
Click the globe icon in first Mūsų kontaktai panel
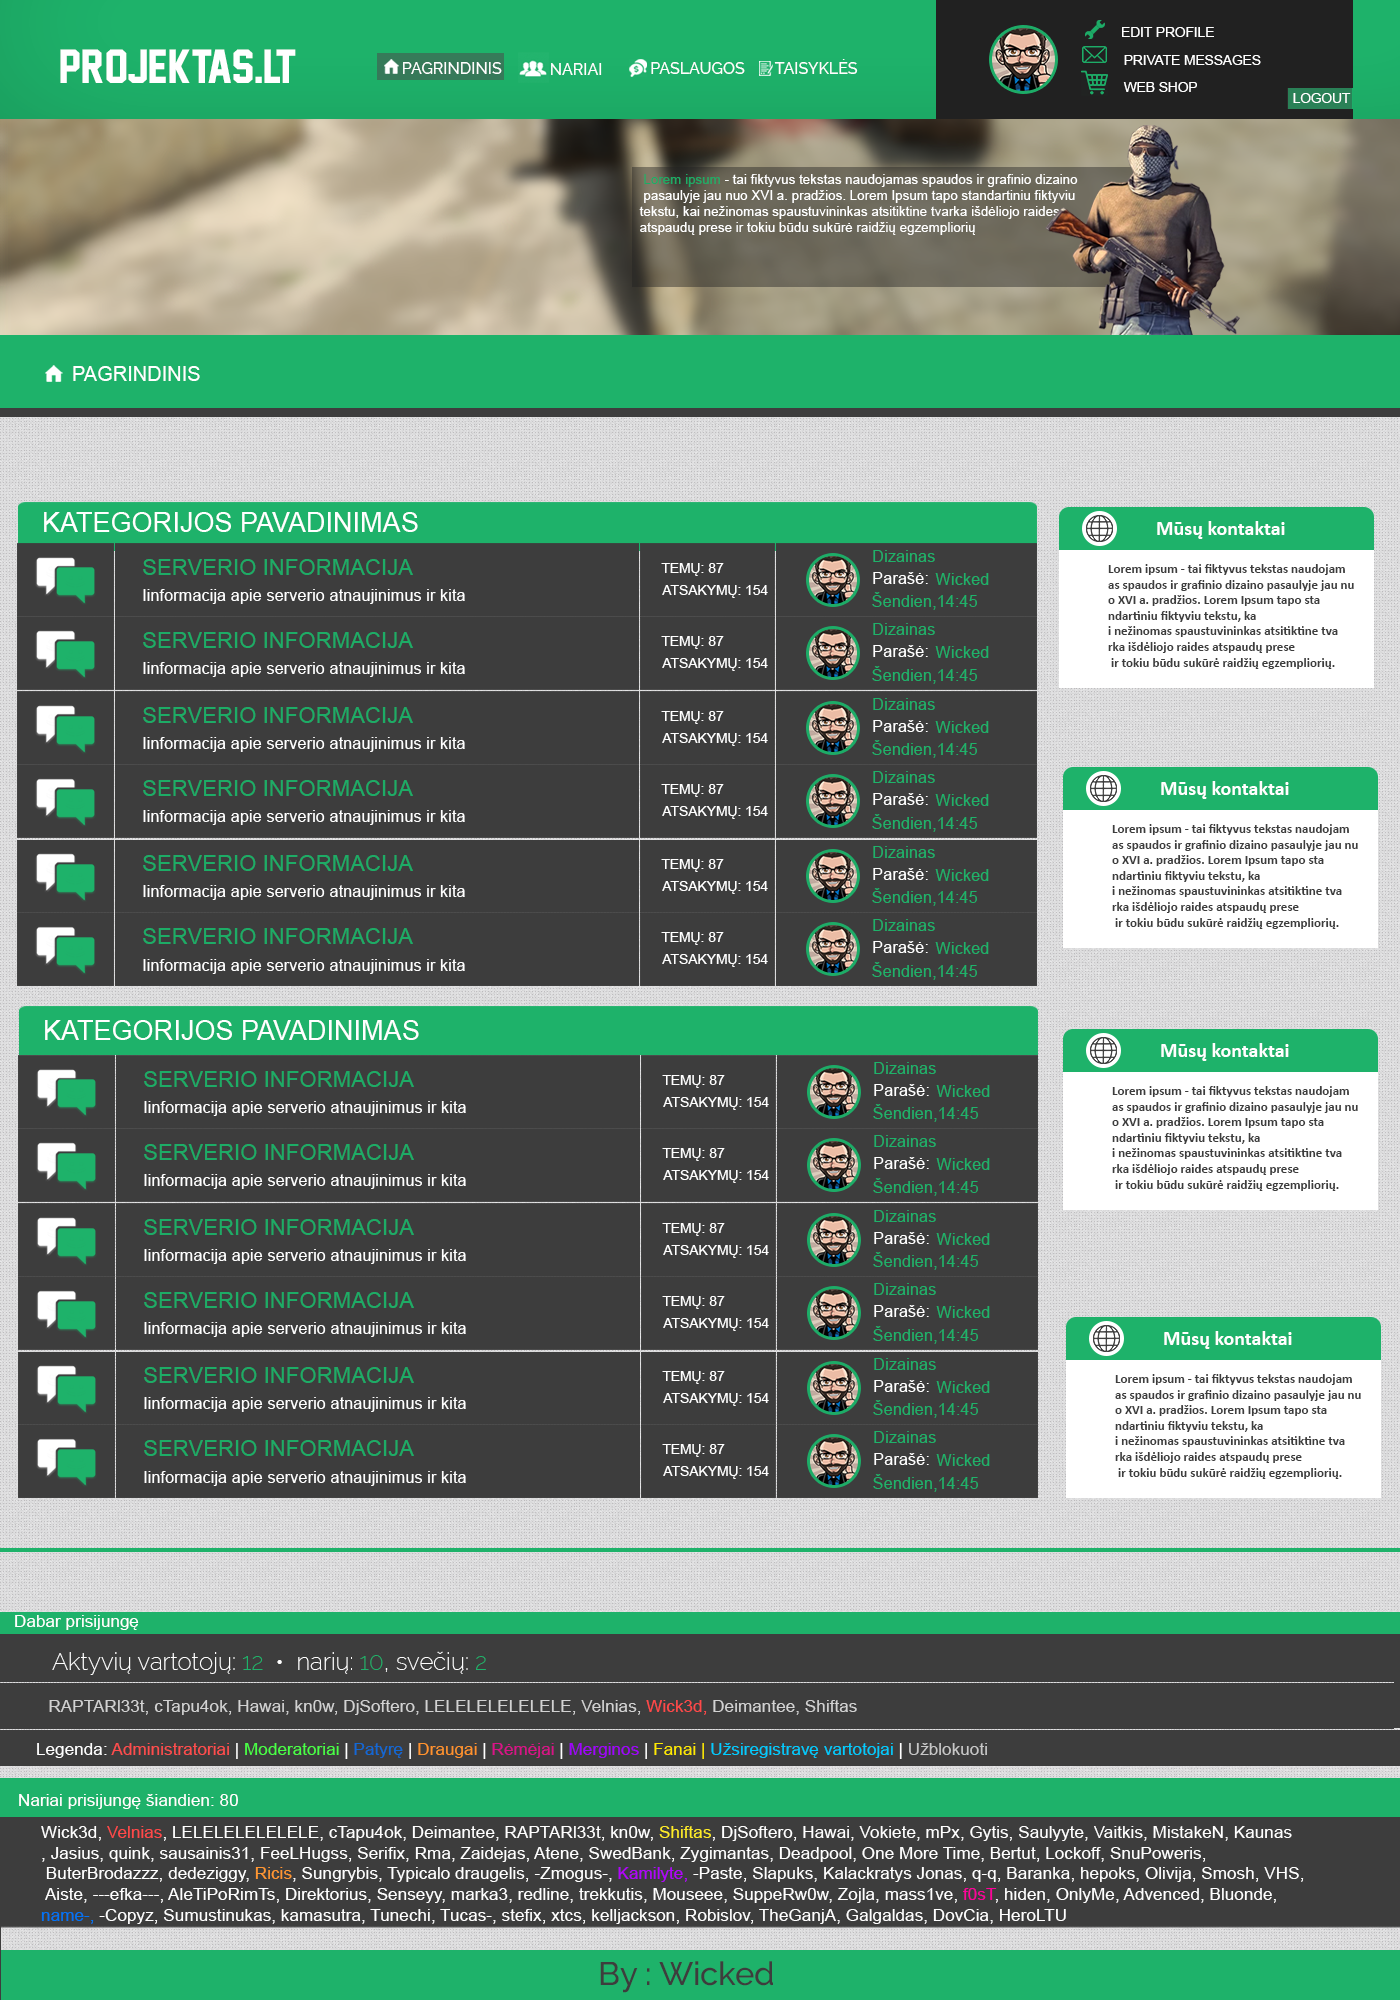[x=1099, y=528]
